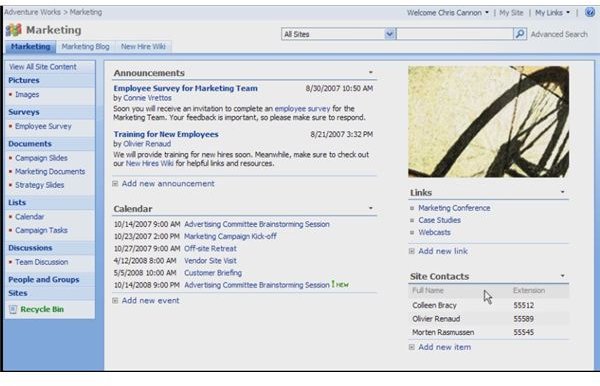
Task: Open Vendor Site Visit event
Action: (x=210, y=261)
